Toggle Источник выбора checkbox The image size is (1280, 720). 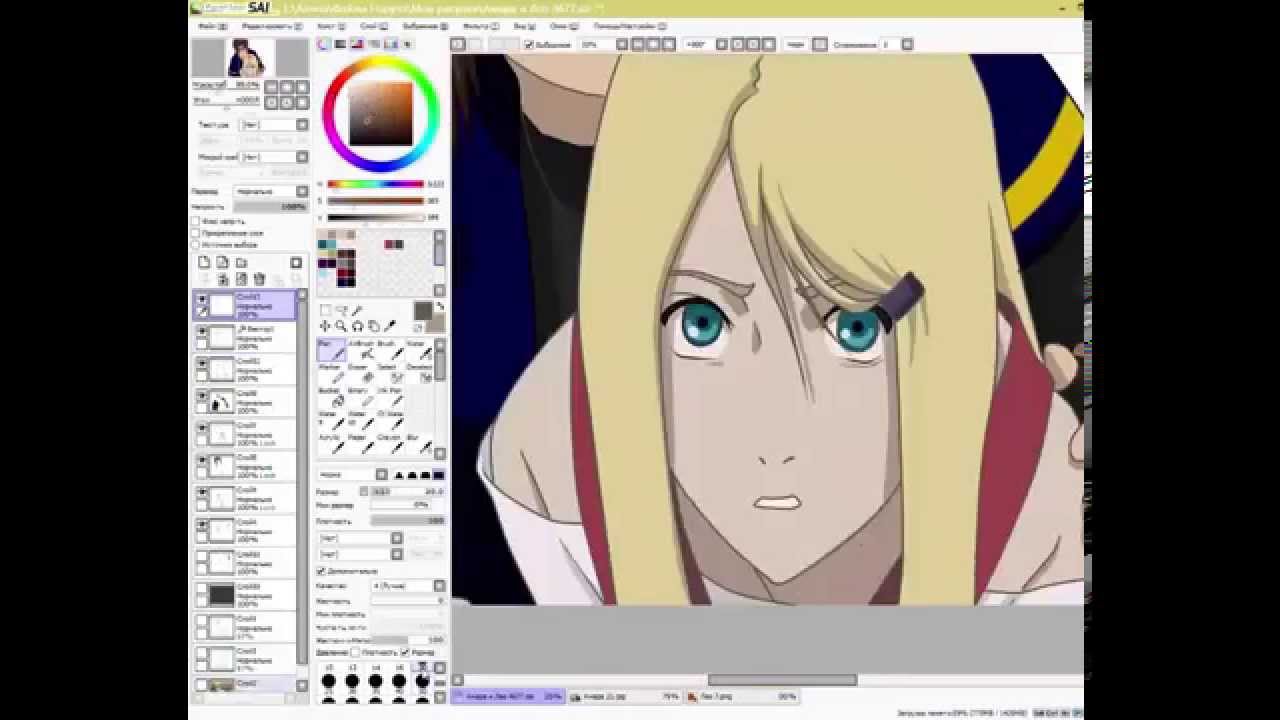pos(195,244)
